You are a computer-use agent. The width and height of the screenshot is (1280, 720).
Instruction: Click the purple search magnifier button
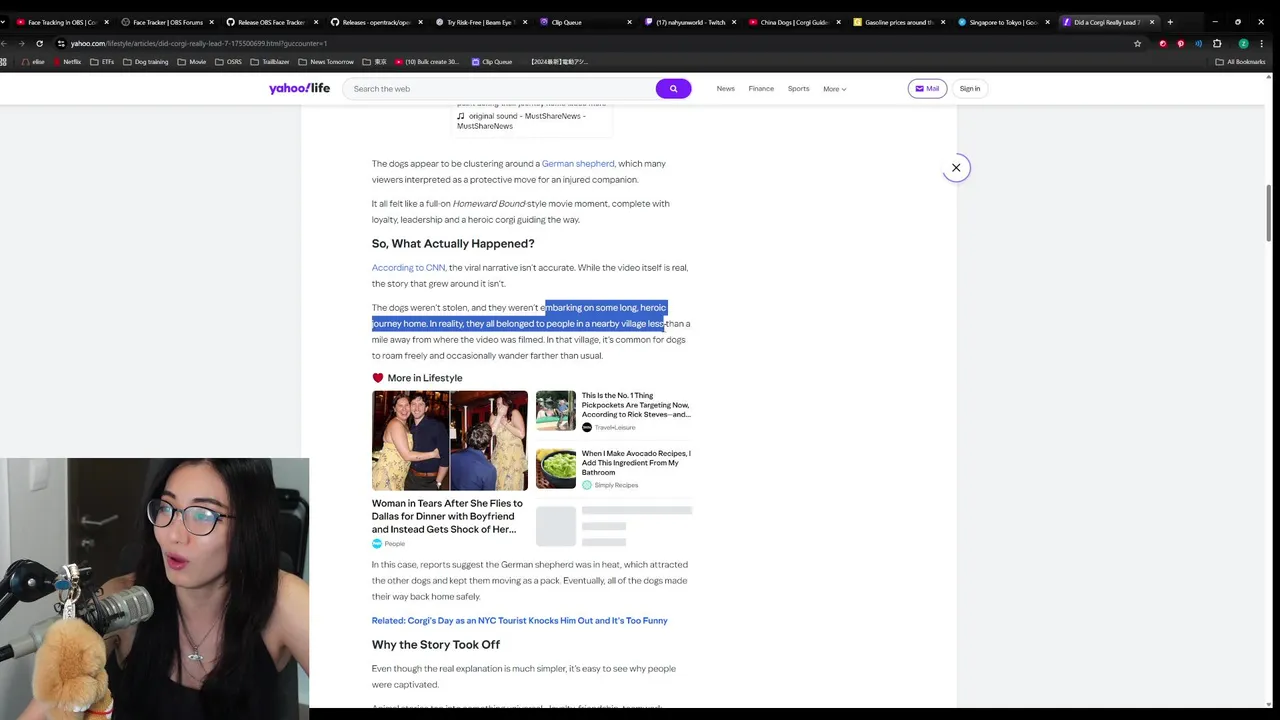click(673, 89)
